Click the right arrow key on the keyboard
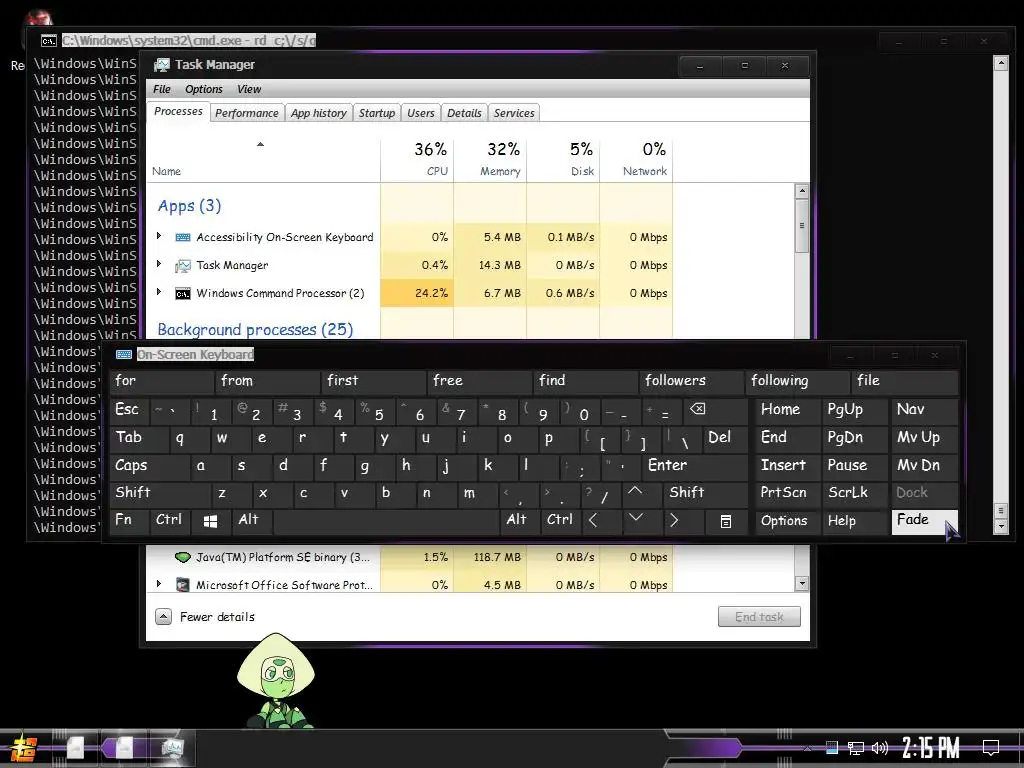The image size is (1024, 768). (x=674, y=520)
